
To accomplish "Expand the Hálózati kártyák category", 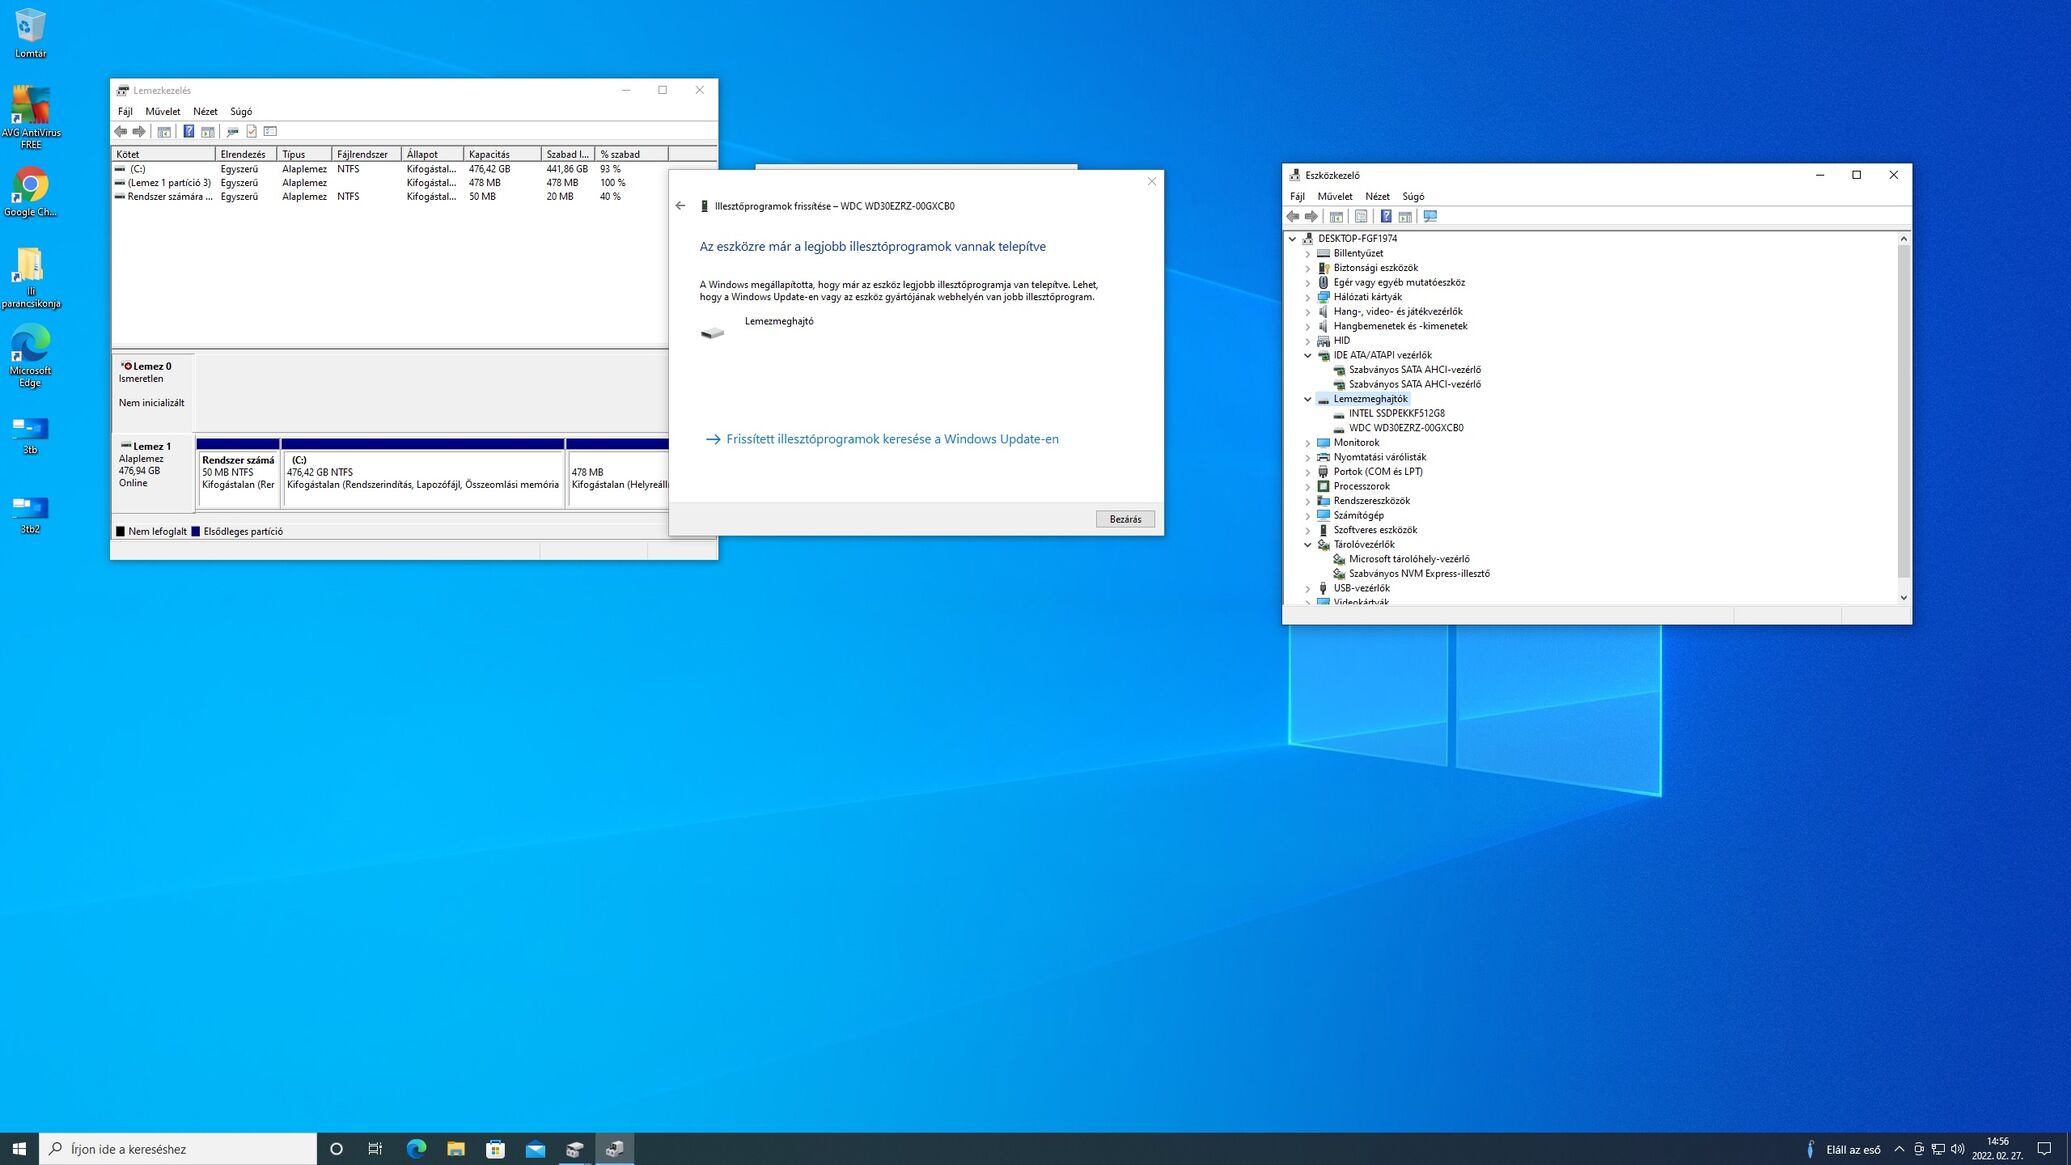I will pyautogui.click(x=1307, y=297).
